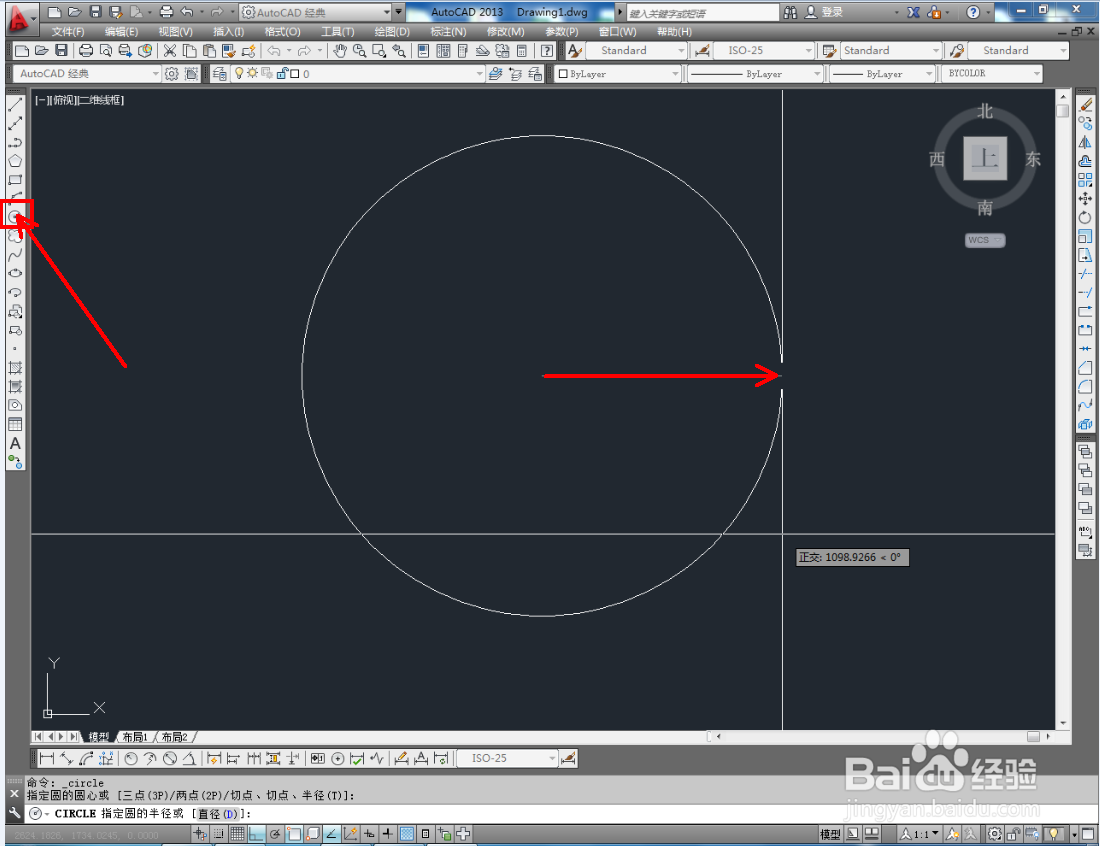The height and width of the screenshot is (846, 1100).
Task: Select the Multiline Text tool
Action: coord(15,443)
